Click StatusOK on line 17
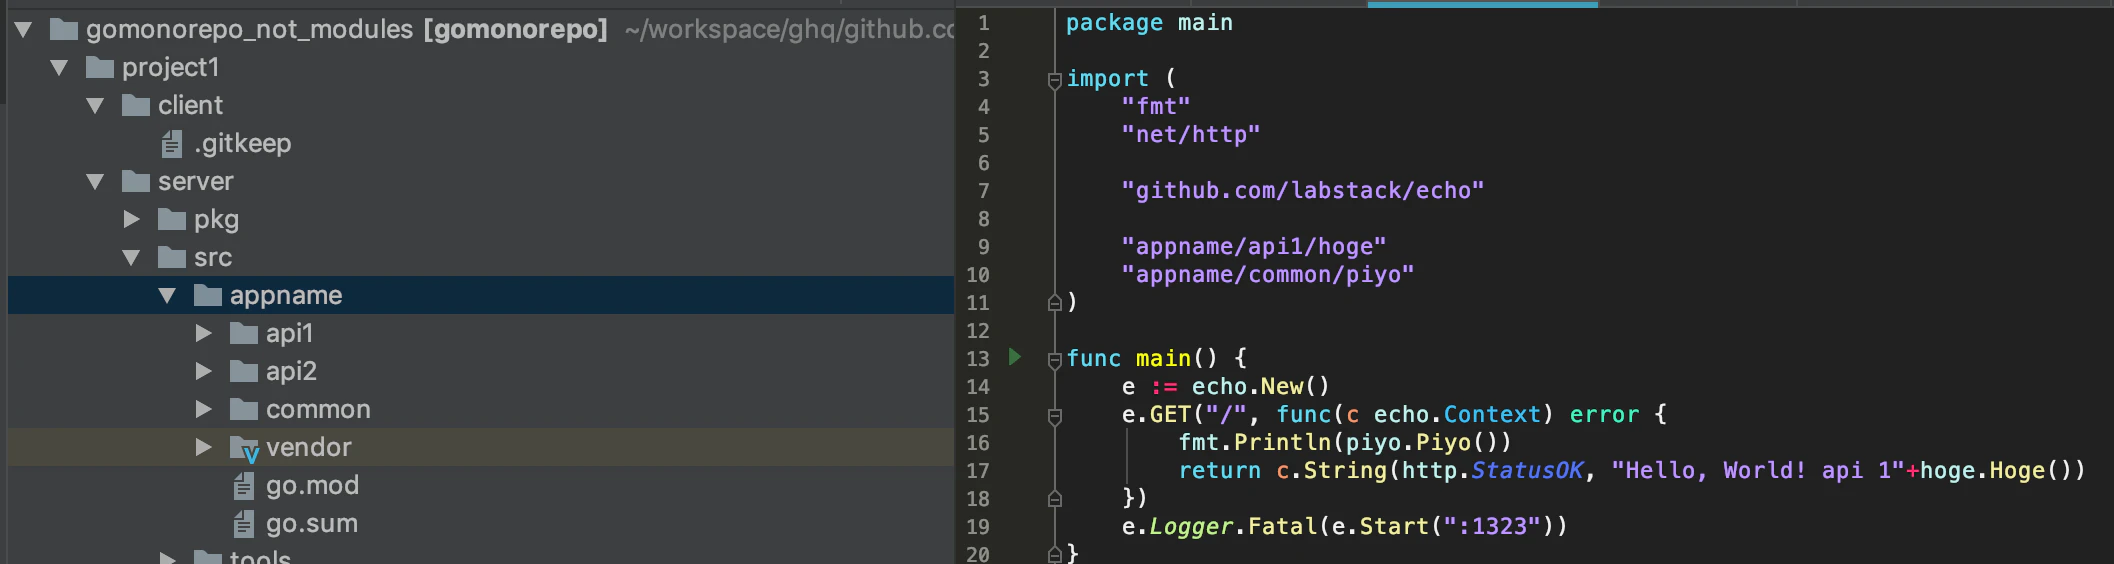This screenshot has width=2114, height=564. 1527,471
